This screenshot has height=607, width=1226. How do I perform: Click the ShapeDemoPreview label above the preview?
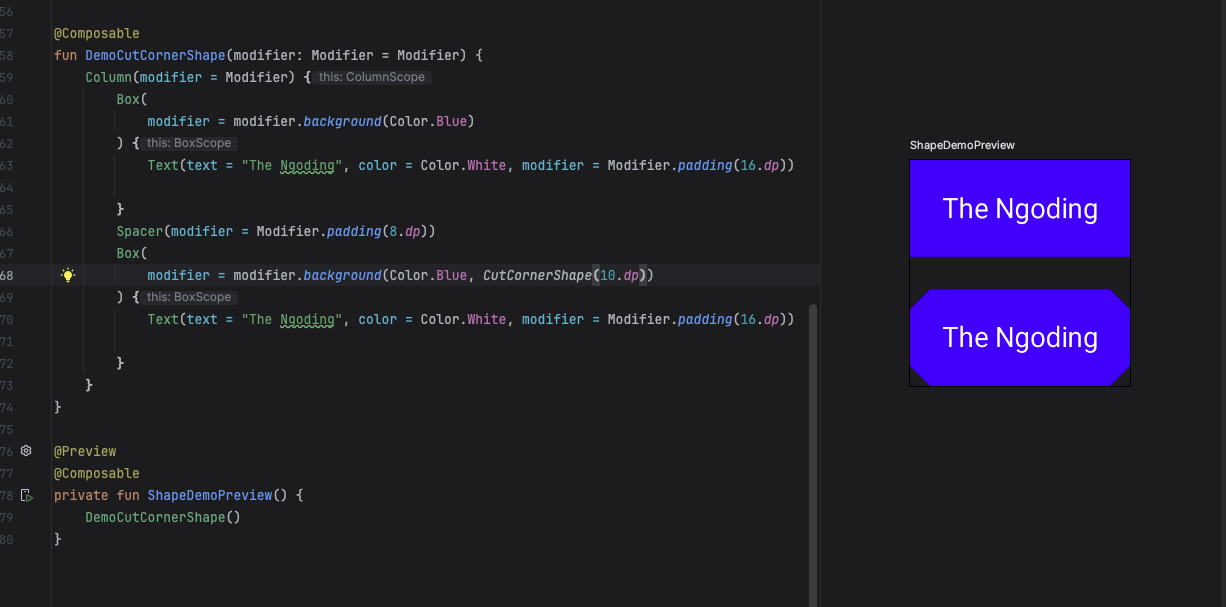click(x=961, y=145)
